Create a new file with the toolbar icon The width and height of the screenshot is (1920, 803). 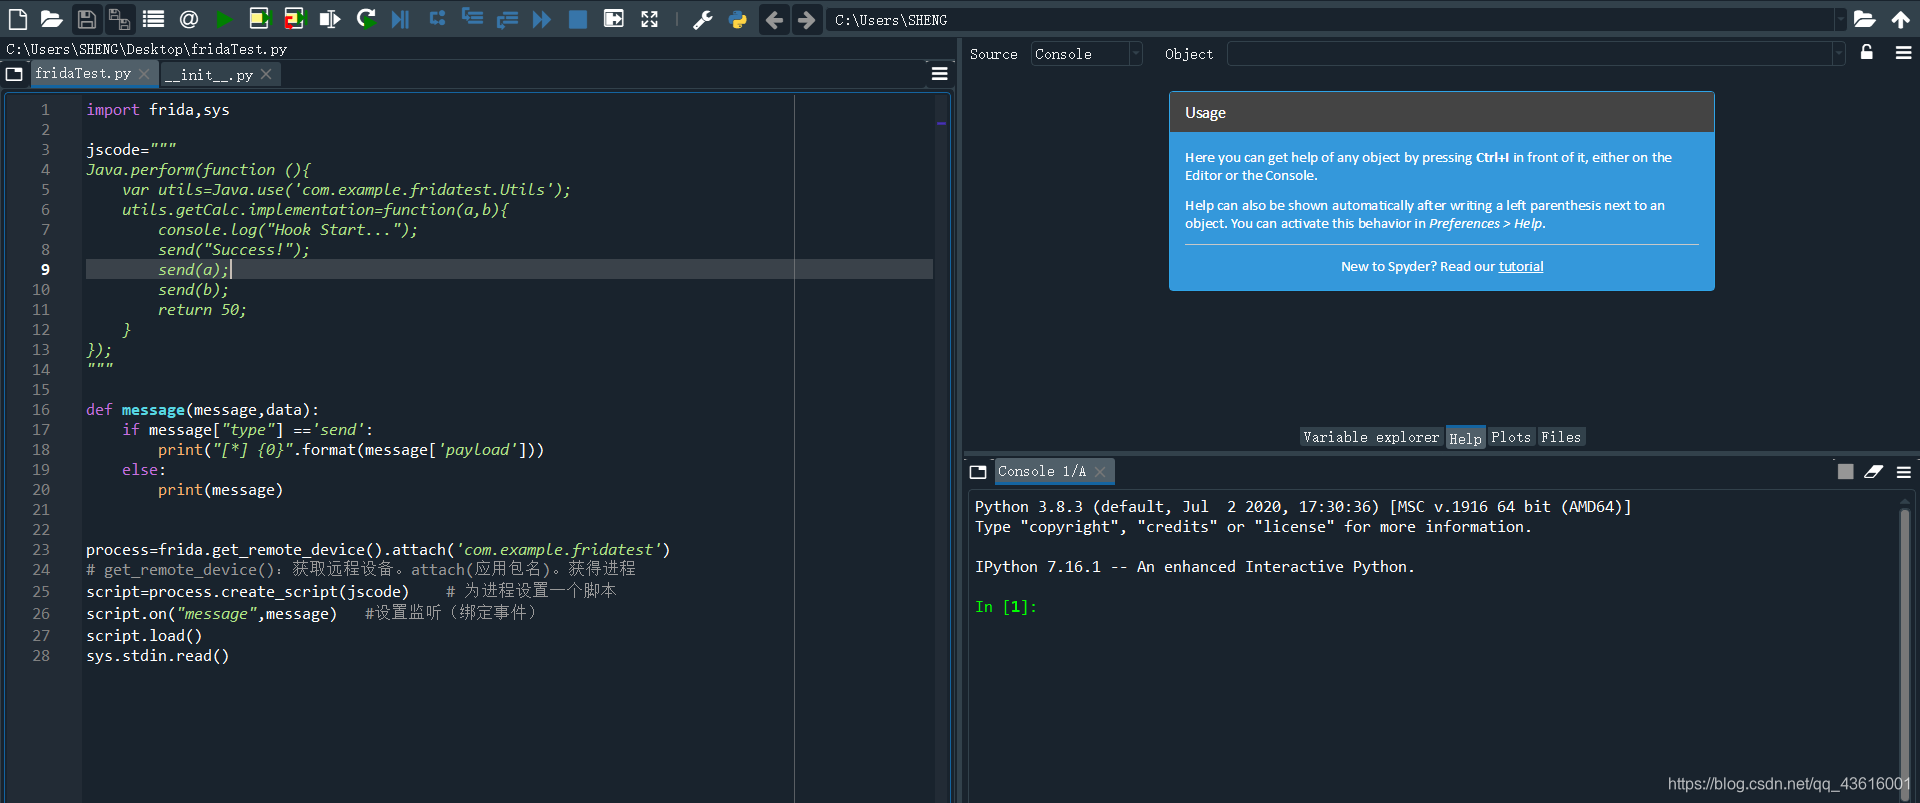[x=18, y=19]
